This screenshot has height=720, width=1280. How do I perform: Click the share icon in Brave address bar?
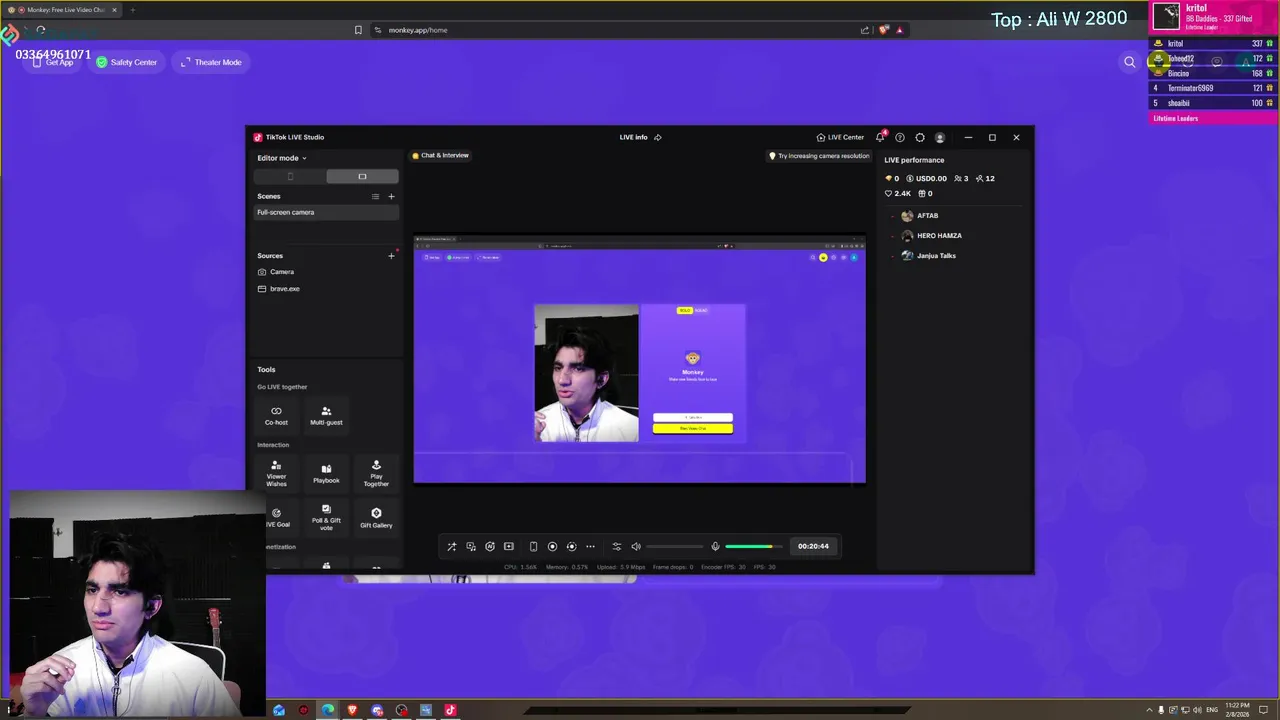pos(864,30)
